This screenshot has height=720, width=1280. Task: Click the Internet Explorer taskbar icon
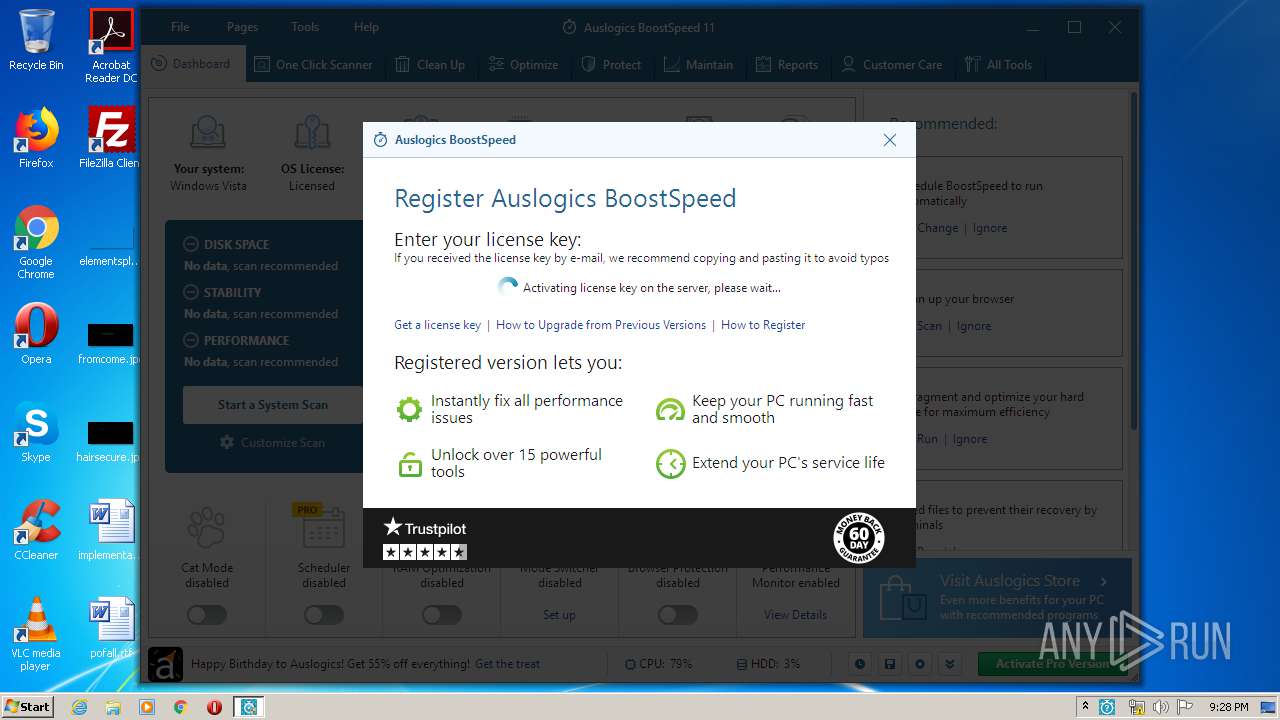(80, 706)
